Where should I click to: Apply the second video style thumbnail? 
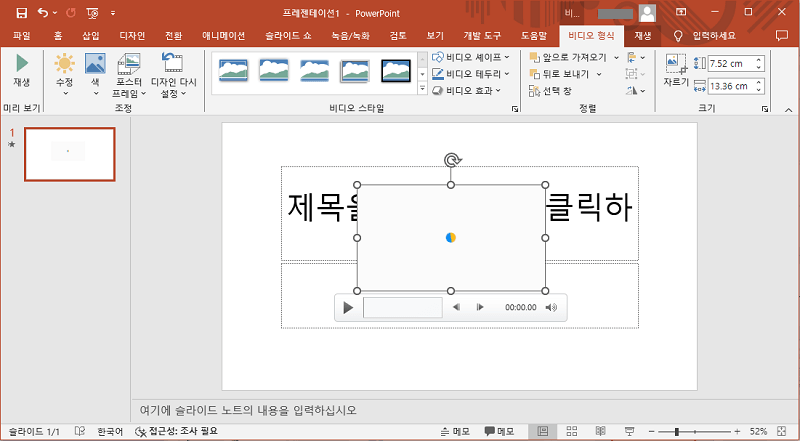[x=274, y=70]
